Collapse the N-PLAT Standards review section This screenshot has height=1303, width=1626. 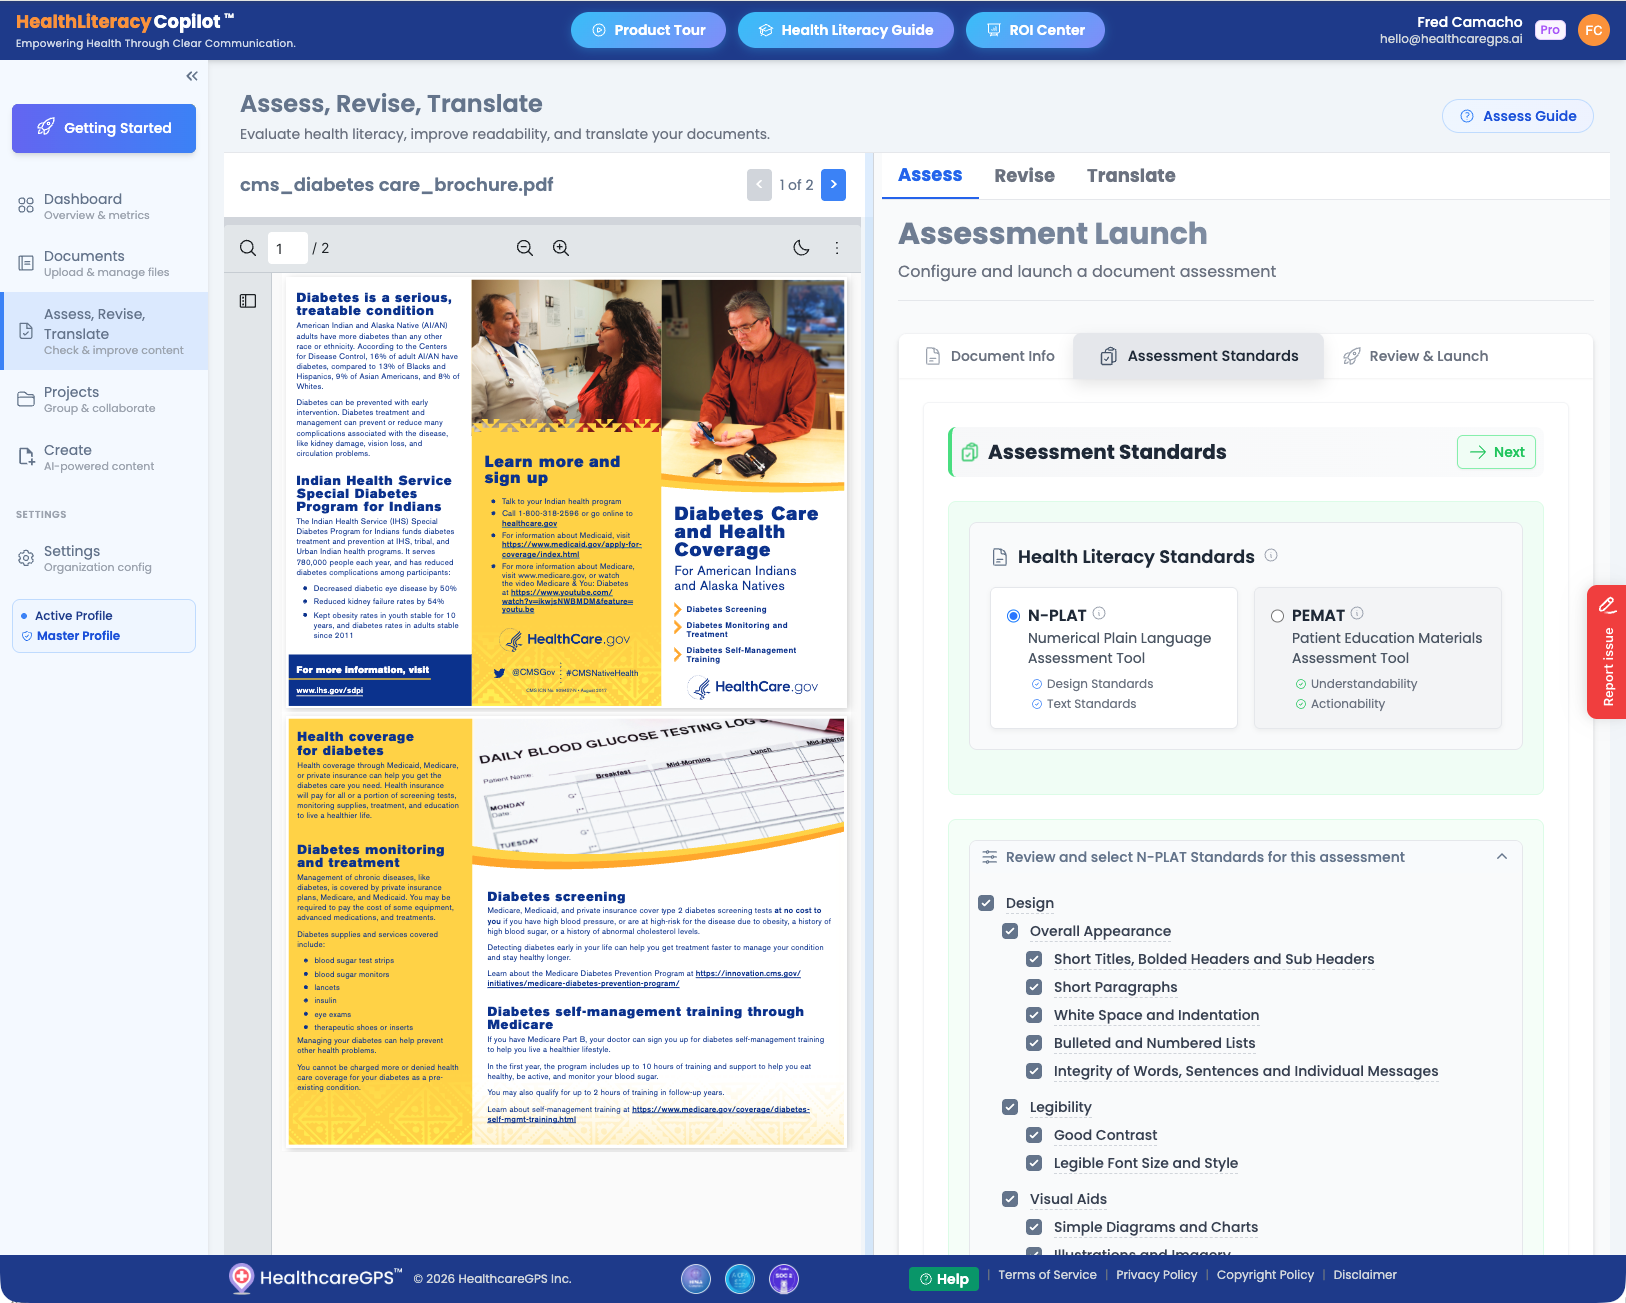(1500, 857)
